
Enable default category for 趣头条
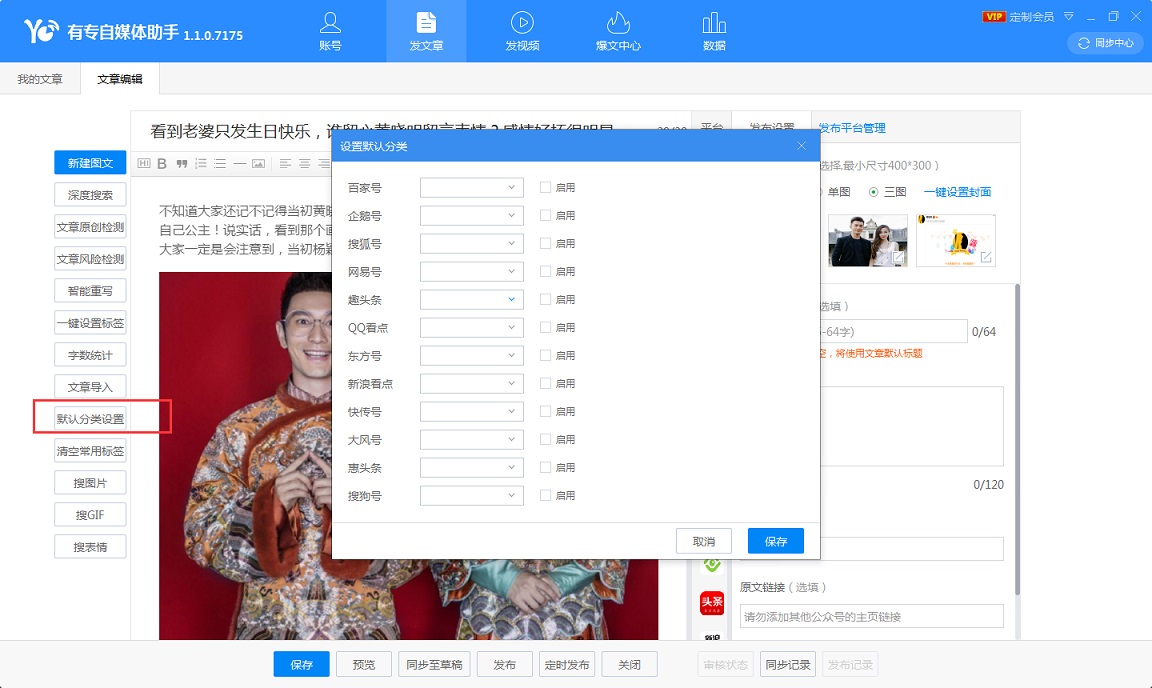pos(545,299)
